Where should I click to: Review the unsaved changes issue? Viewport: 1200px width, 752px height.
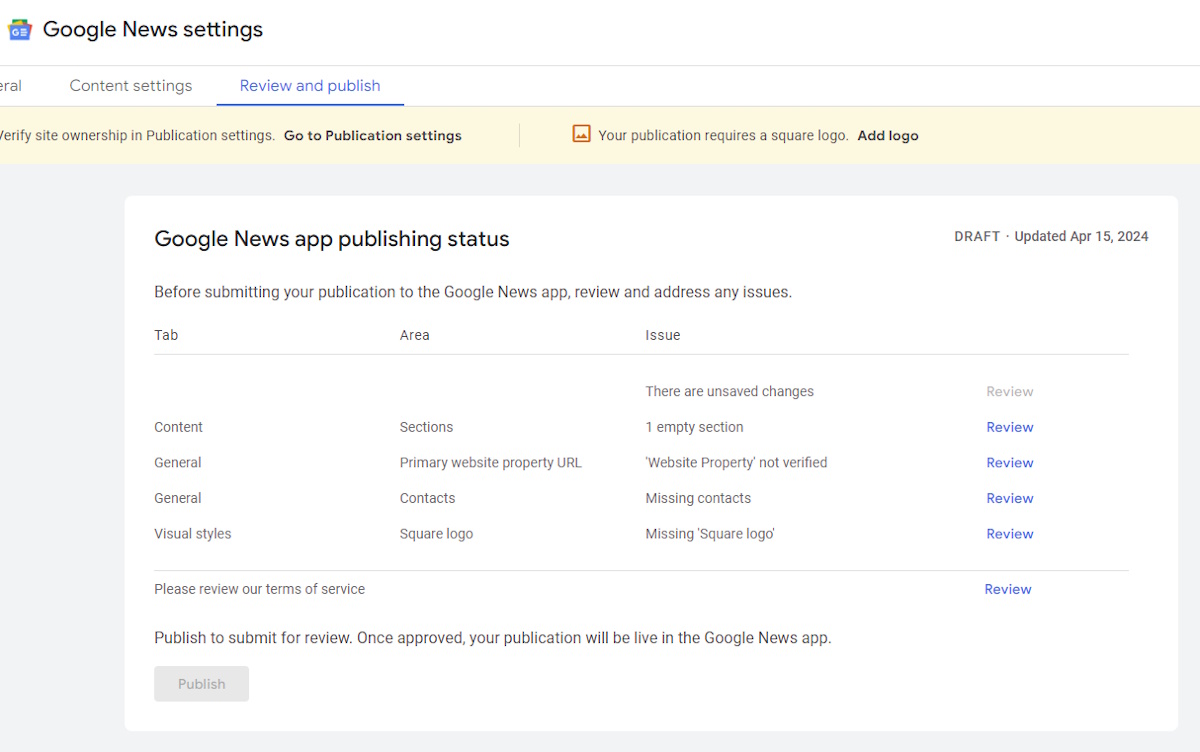pos(1009,392)
